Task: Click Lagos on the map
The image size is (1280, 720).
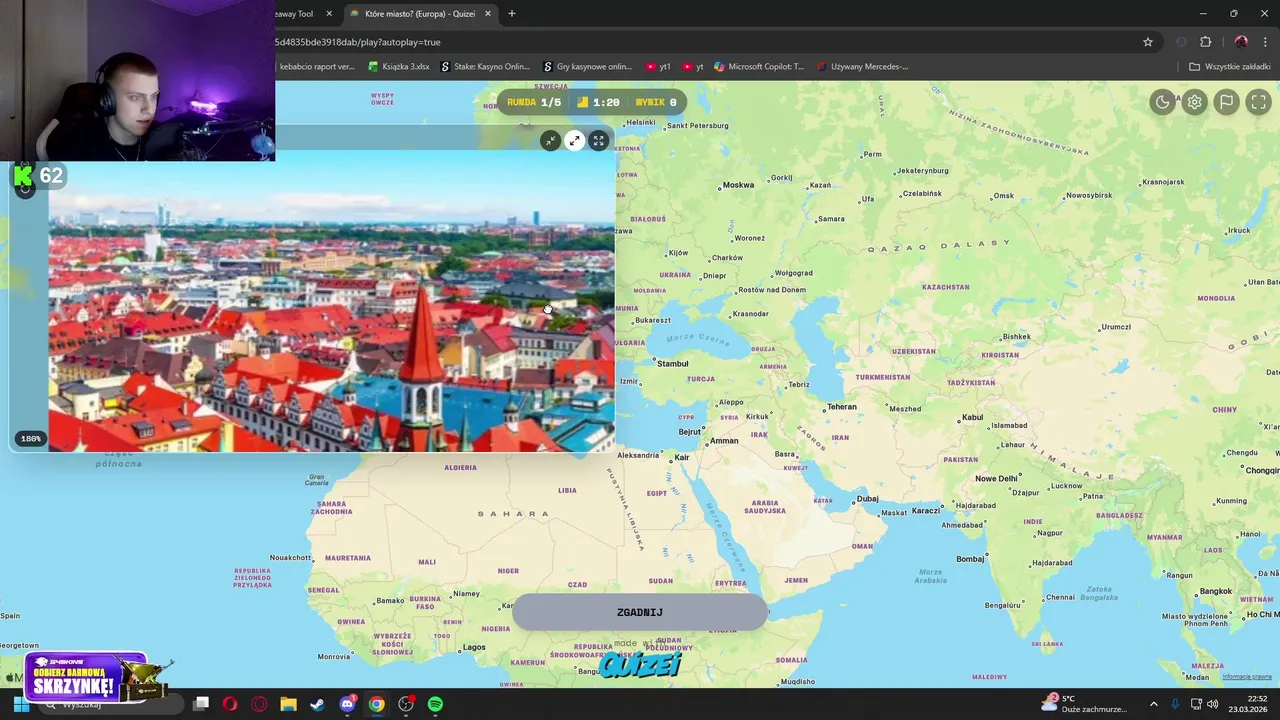Action: coord(474,647)
